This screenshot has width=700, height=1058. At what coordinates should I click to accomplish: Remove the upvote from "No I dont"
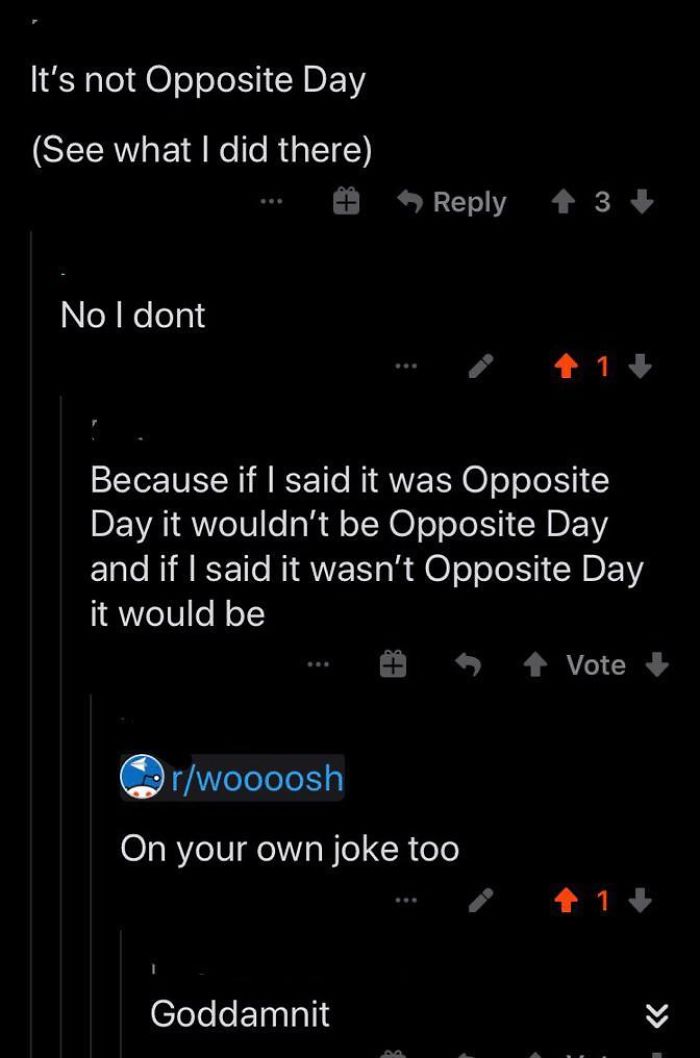[x=566, y=366]
